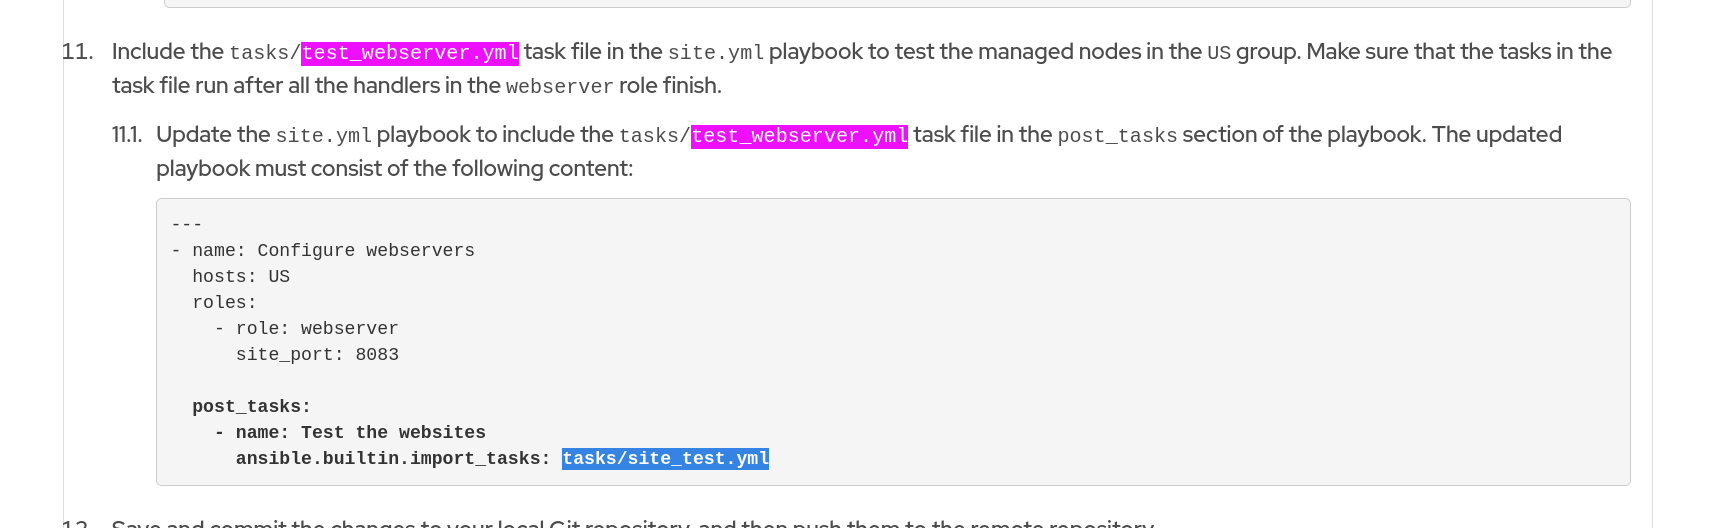Click the blue-selected tasks/site_test.yml text

[665, 459]
